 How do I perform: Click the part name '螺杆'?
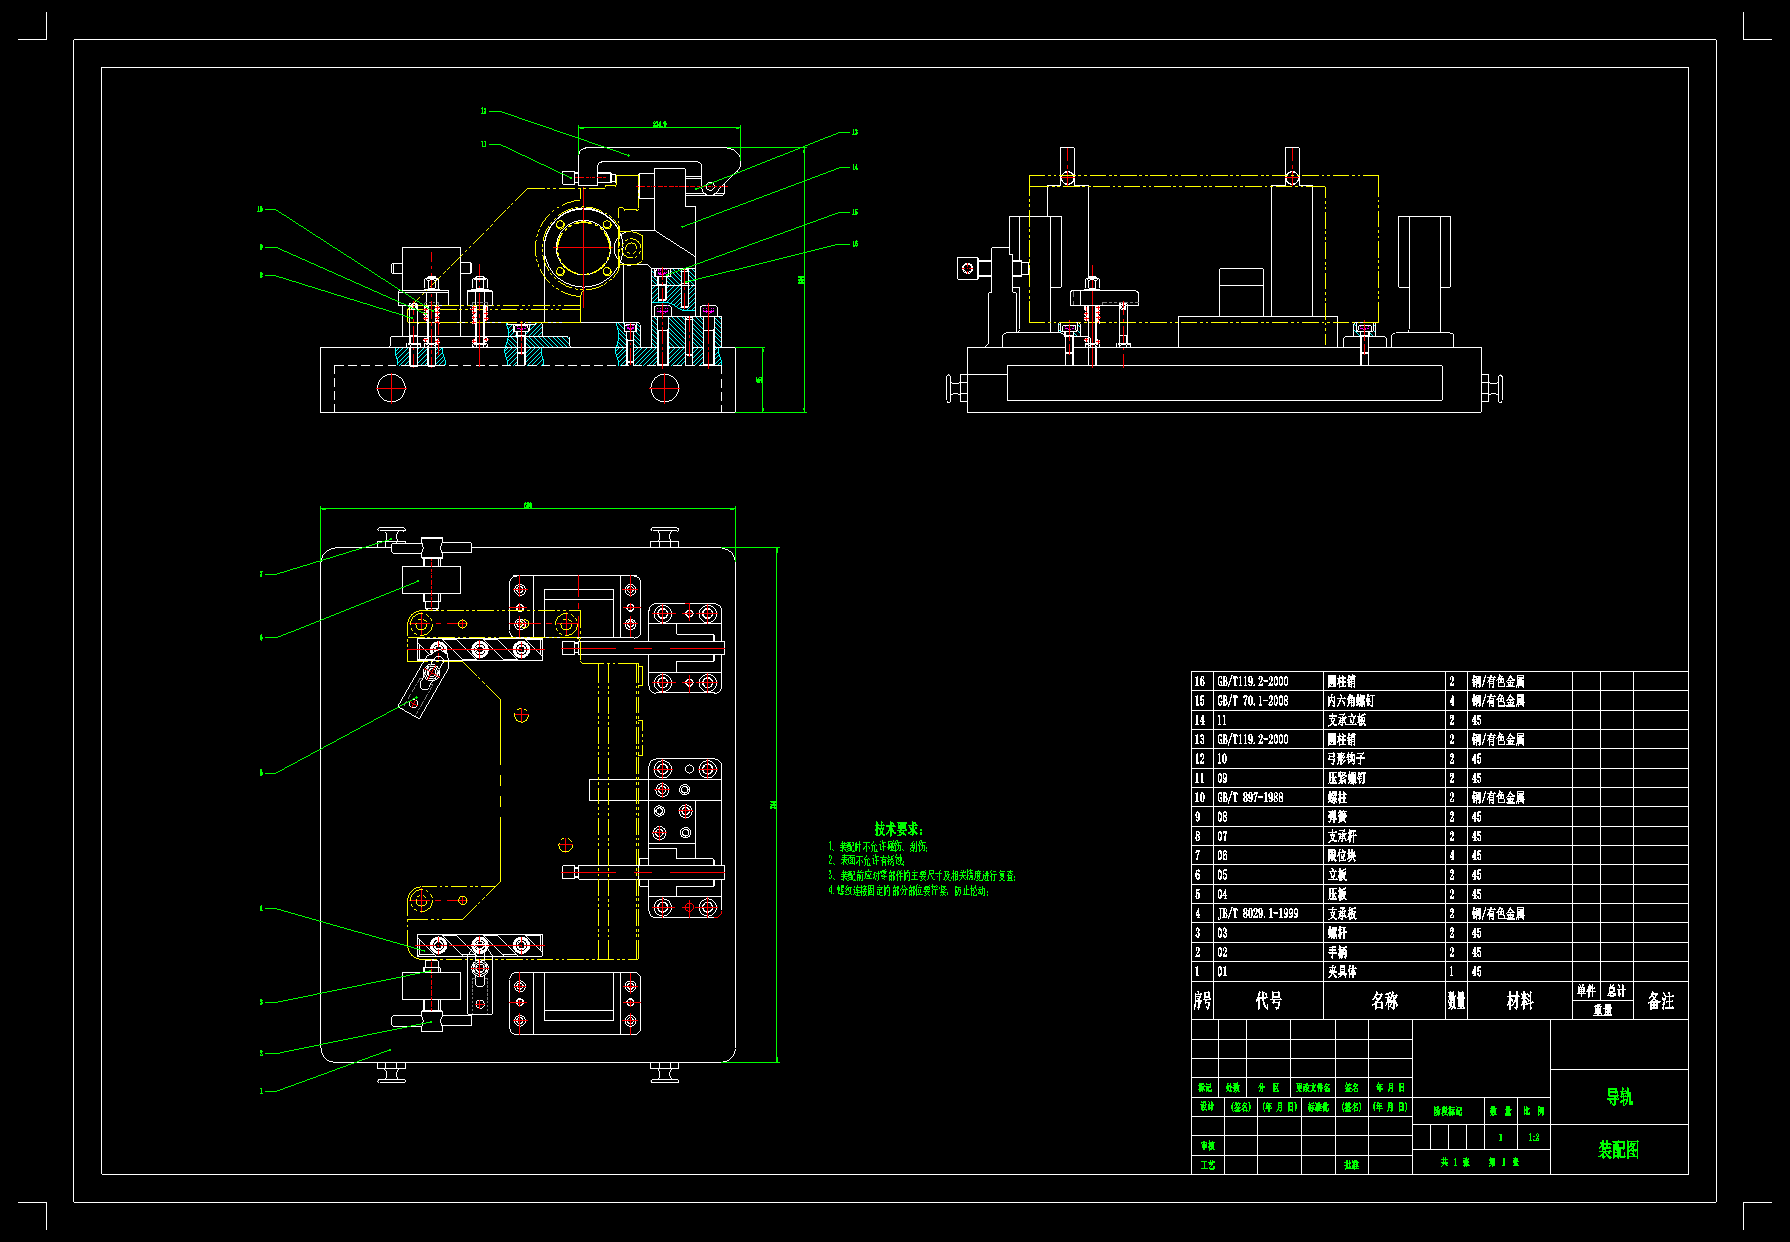pos(1337,933)
